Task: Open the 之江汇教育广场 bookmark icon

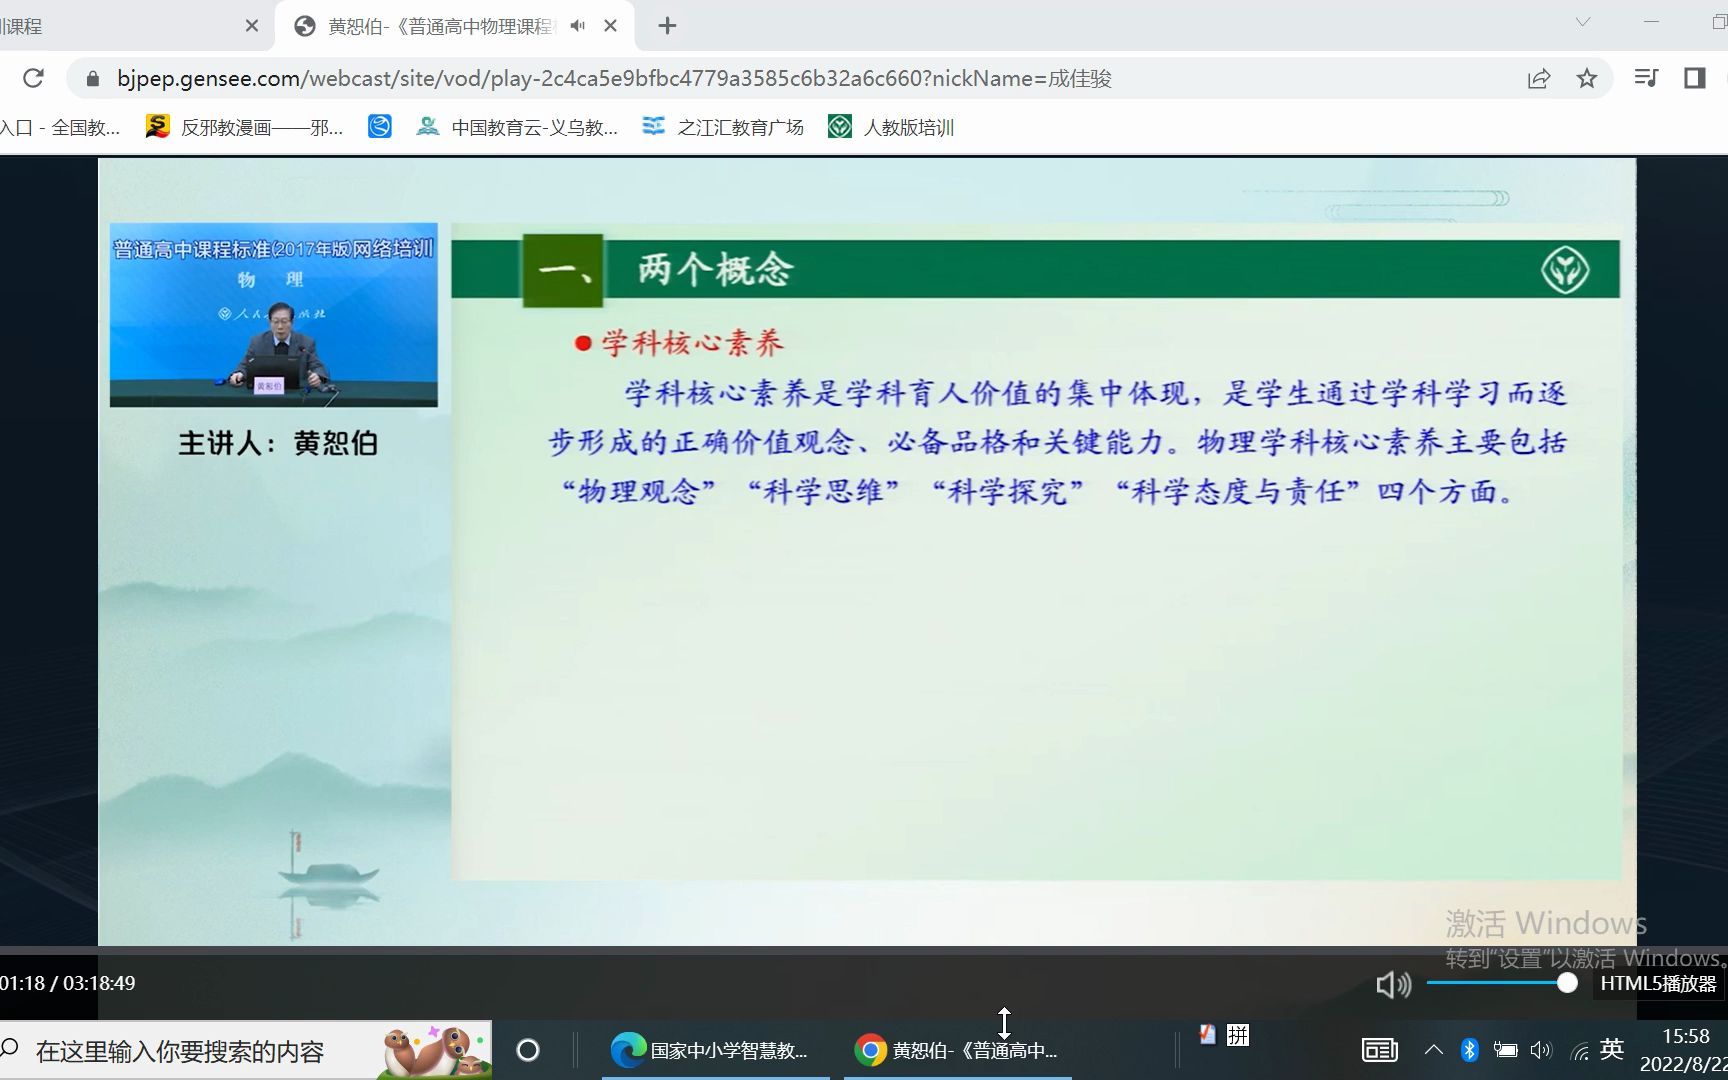Action: [x=654, y=126]
